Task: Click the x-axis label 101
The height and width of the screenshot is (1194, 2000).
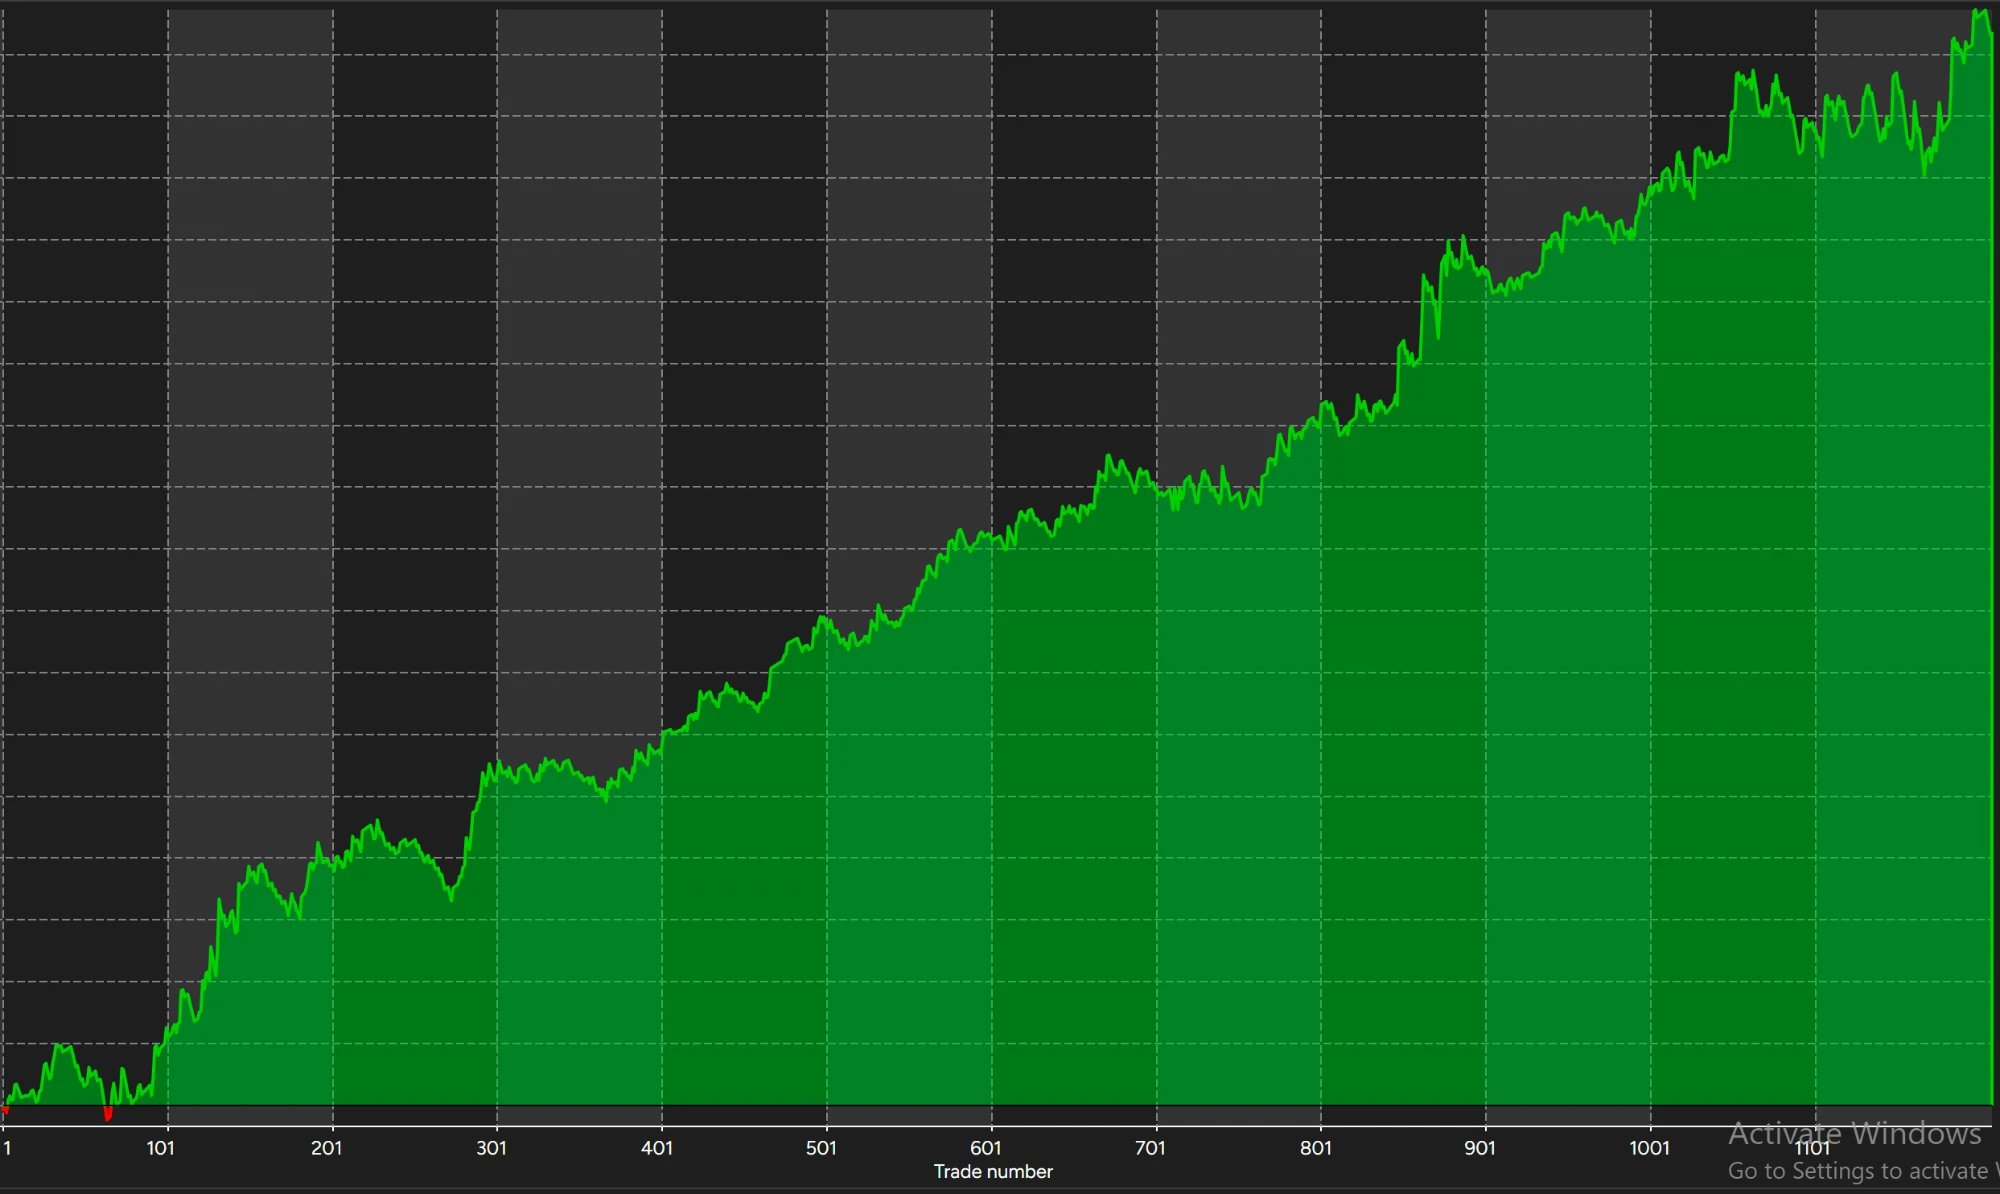Action: coord(161,1148)
